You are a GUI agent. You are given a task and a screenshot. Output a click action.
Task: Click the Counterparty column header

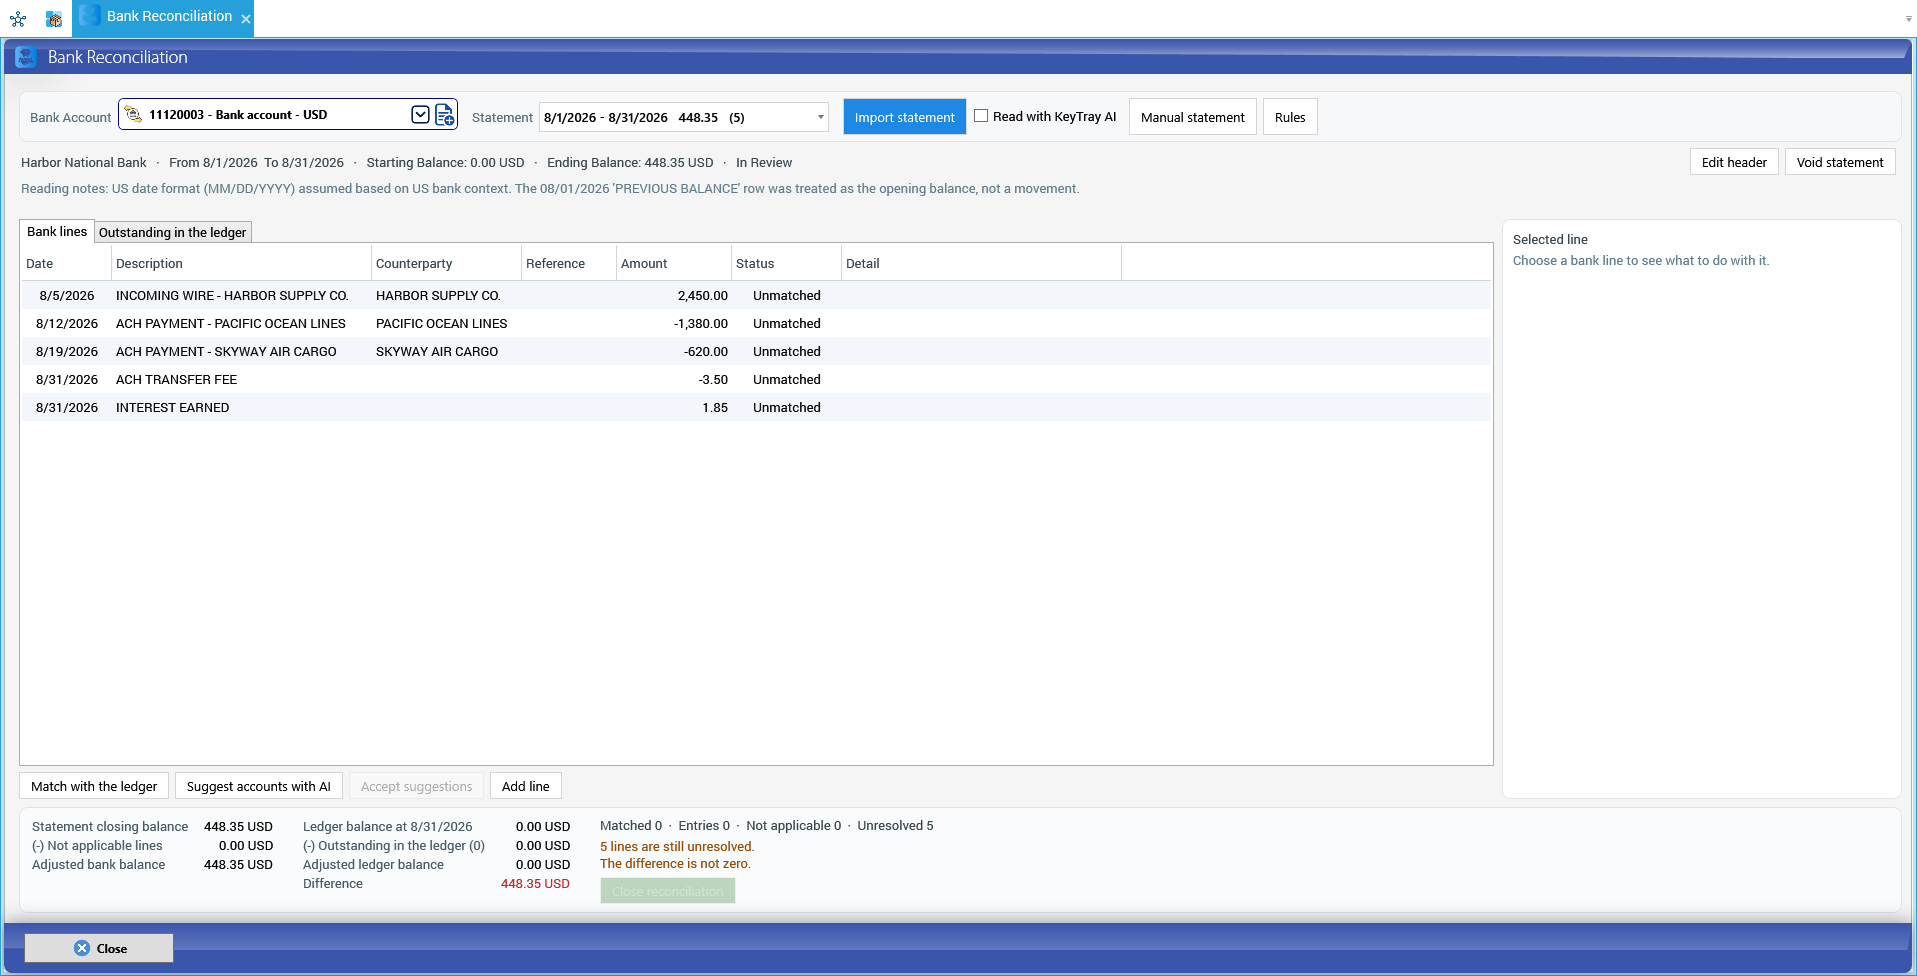[446, 263]
